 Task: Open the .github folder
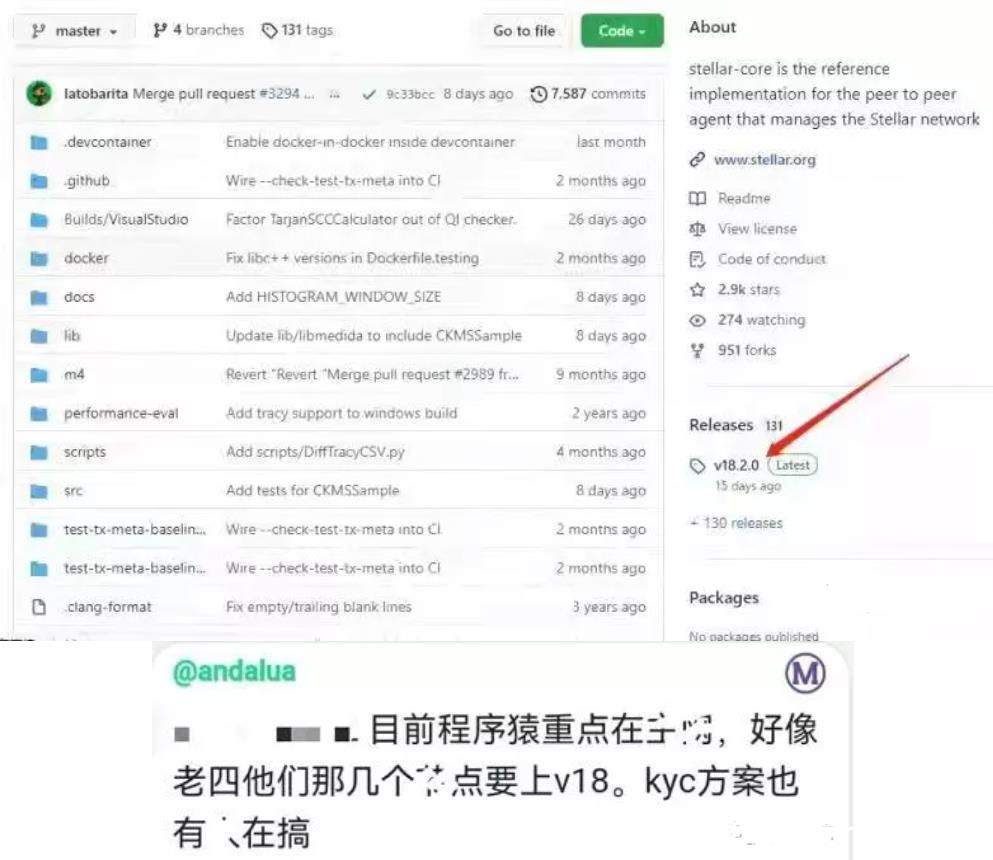click(87, 180)
